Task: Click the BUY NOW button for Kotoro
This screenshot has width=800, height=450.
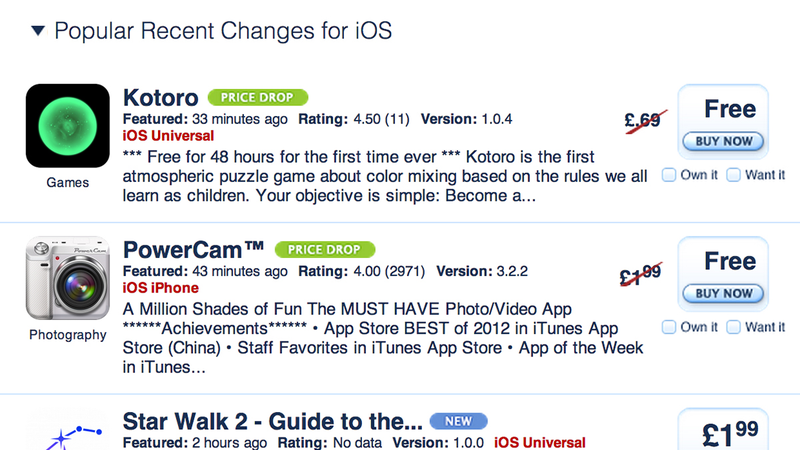Action: 723,141
